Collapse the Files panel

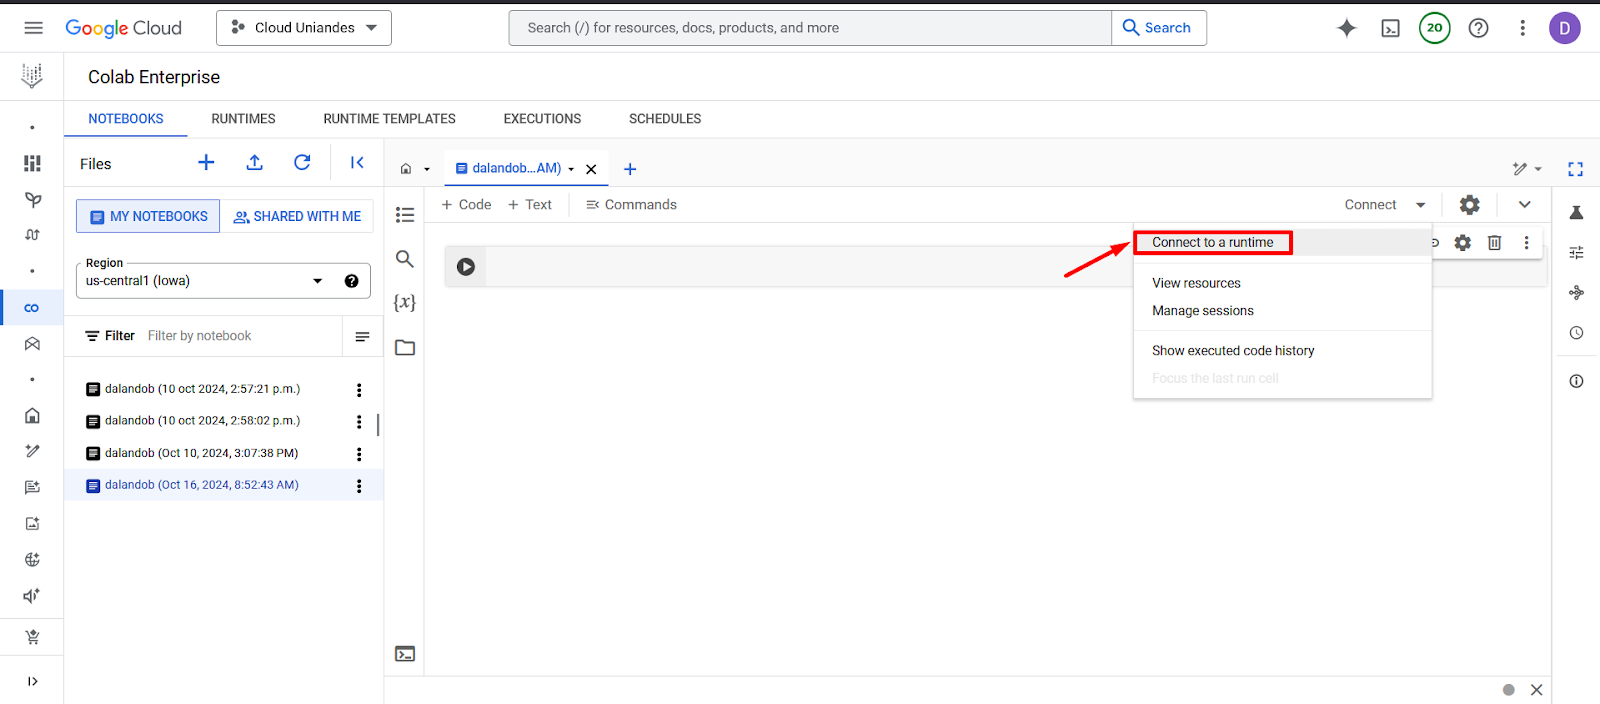point(357,163)
